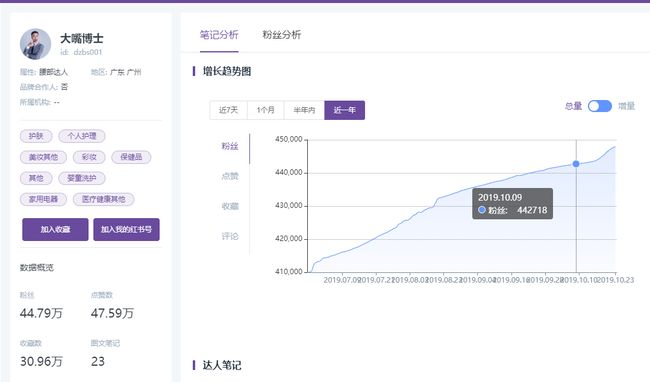Click the tooltip value 442718
Viewport: 650px width, 382px height.
(532, 210)
